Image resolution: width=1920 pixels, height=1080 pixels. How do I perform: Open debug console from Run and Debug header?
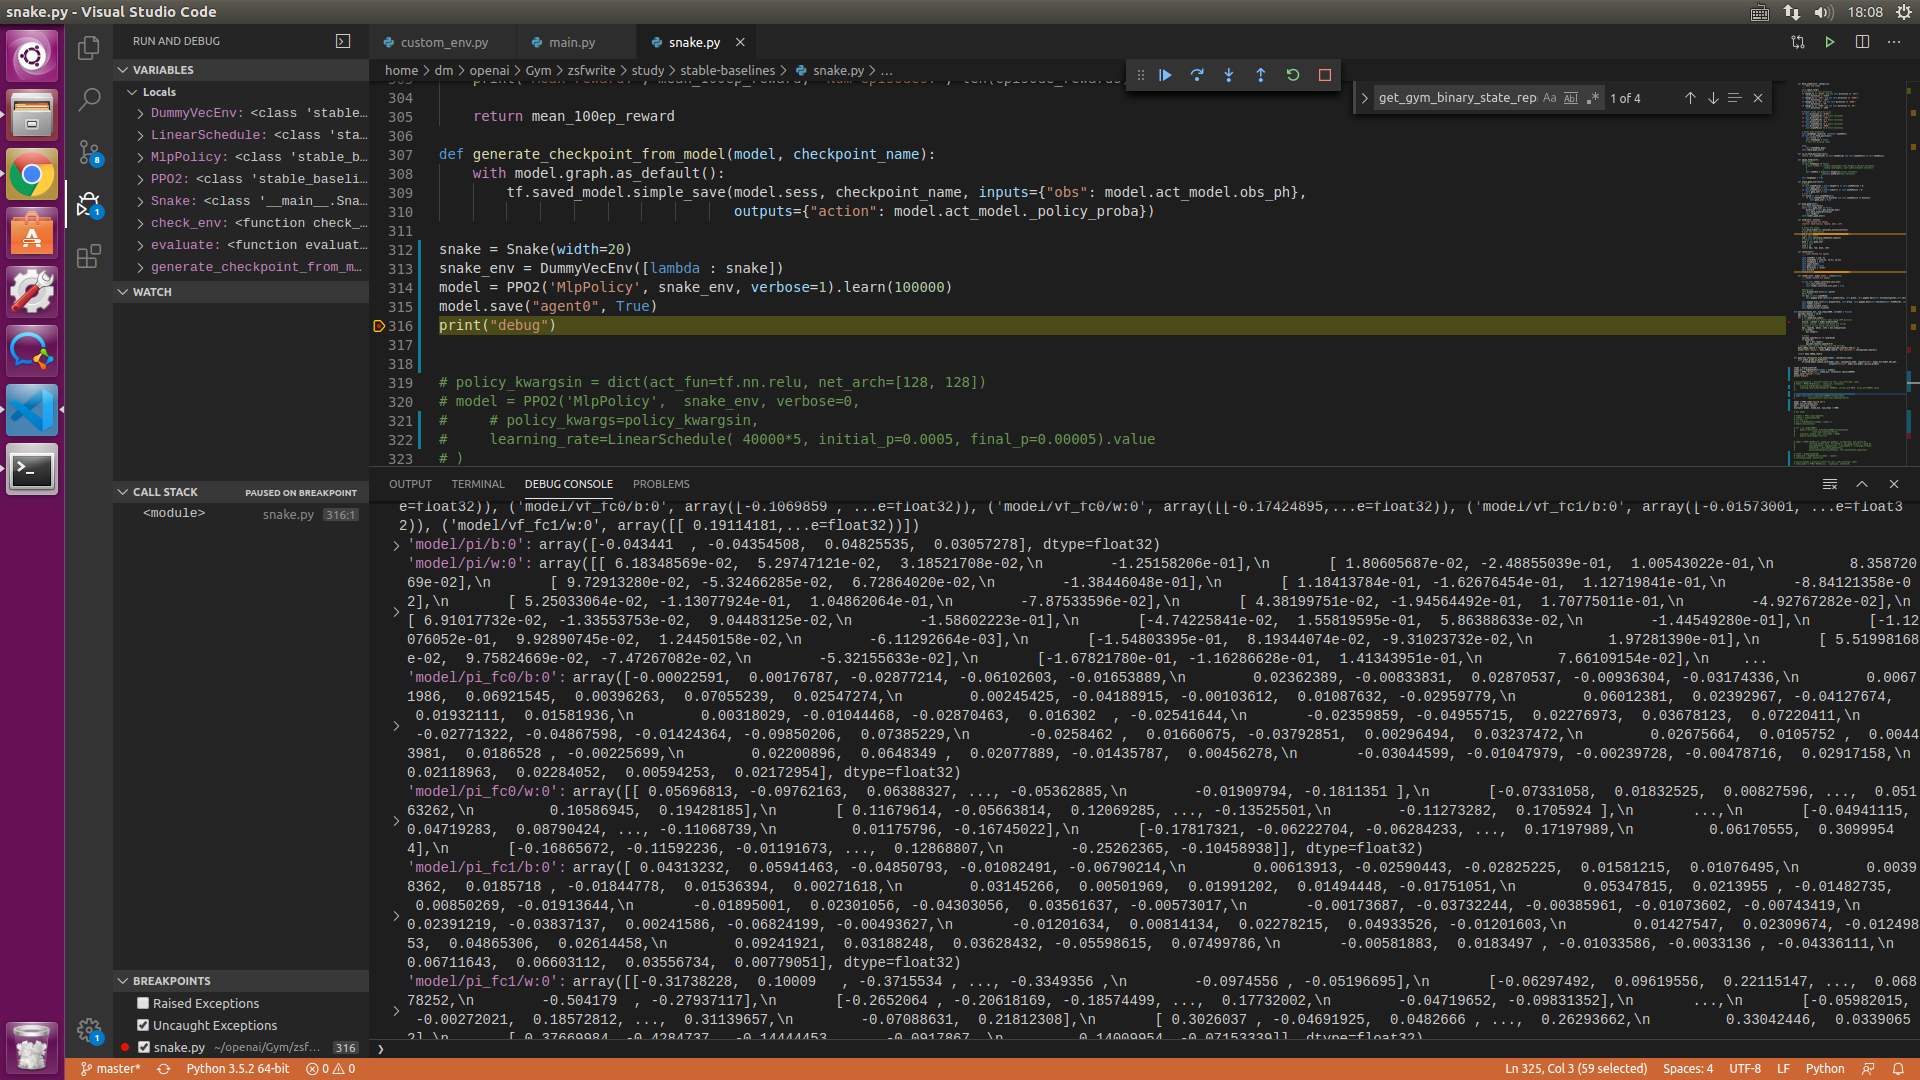(x=343, y=41)
